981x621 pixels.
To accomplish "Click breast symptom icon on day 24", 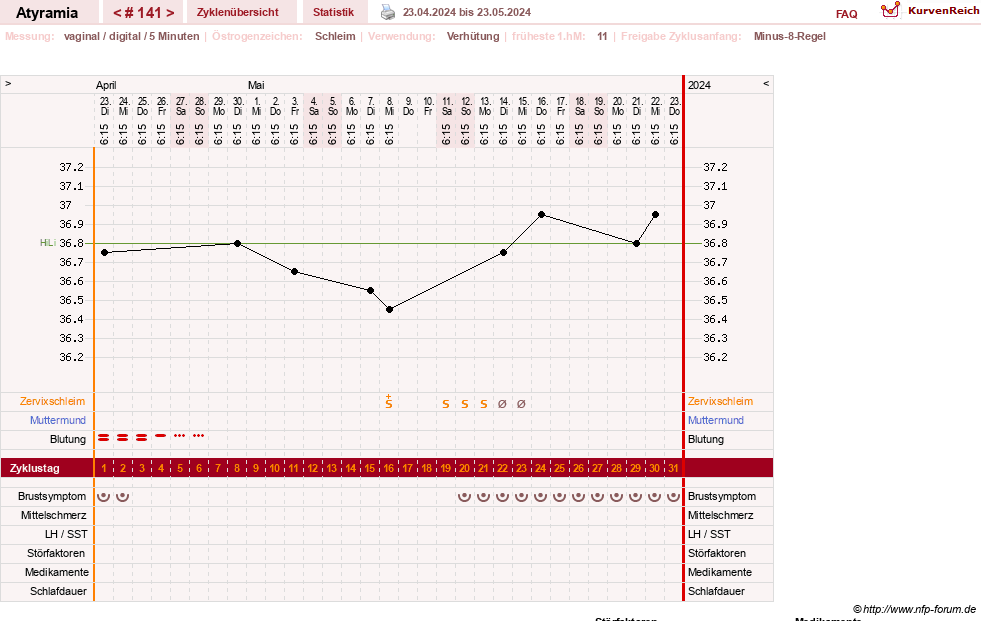I will [540, 497].
